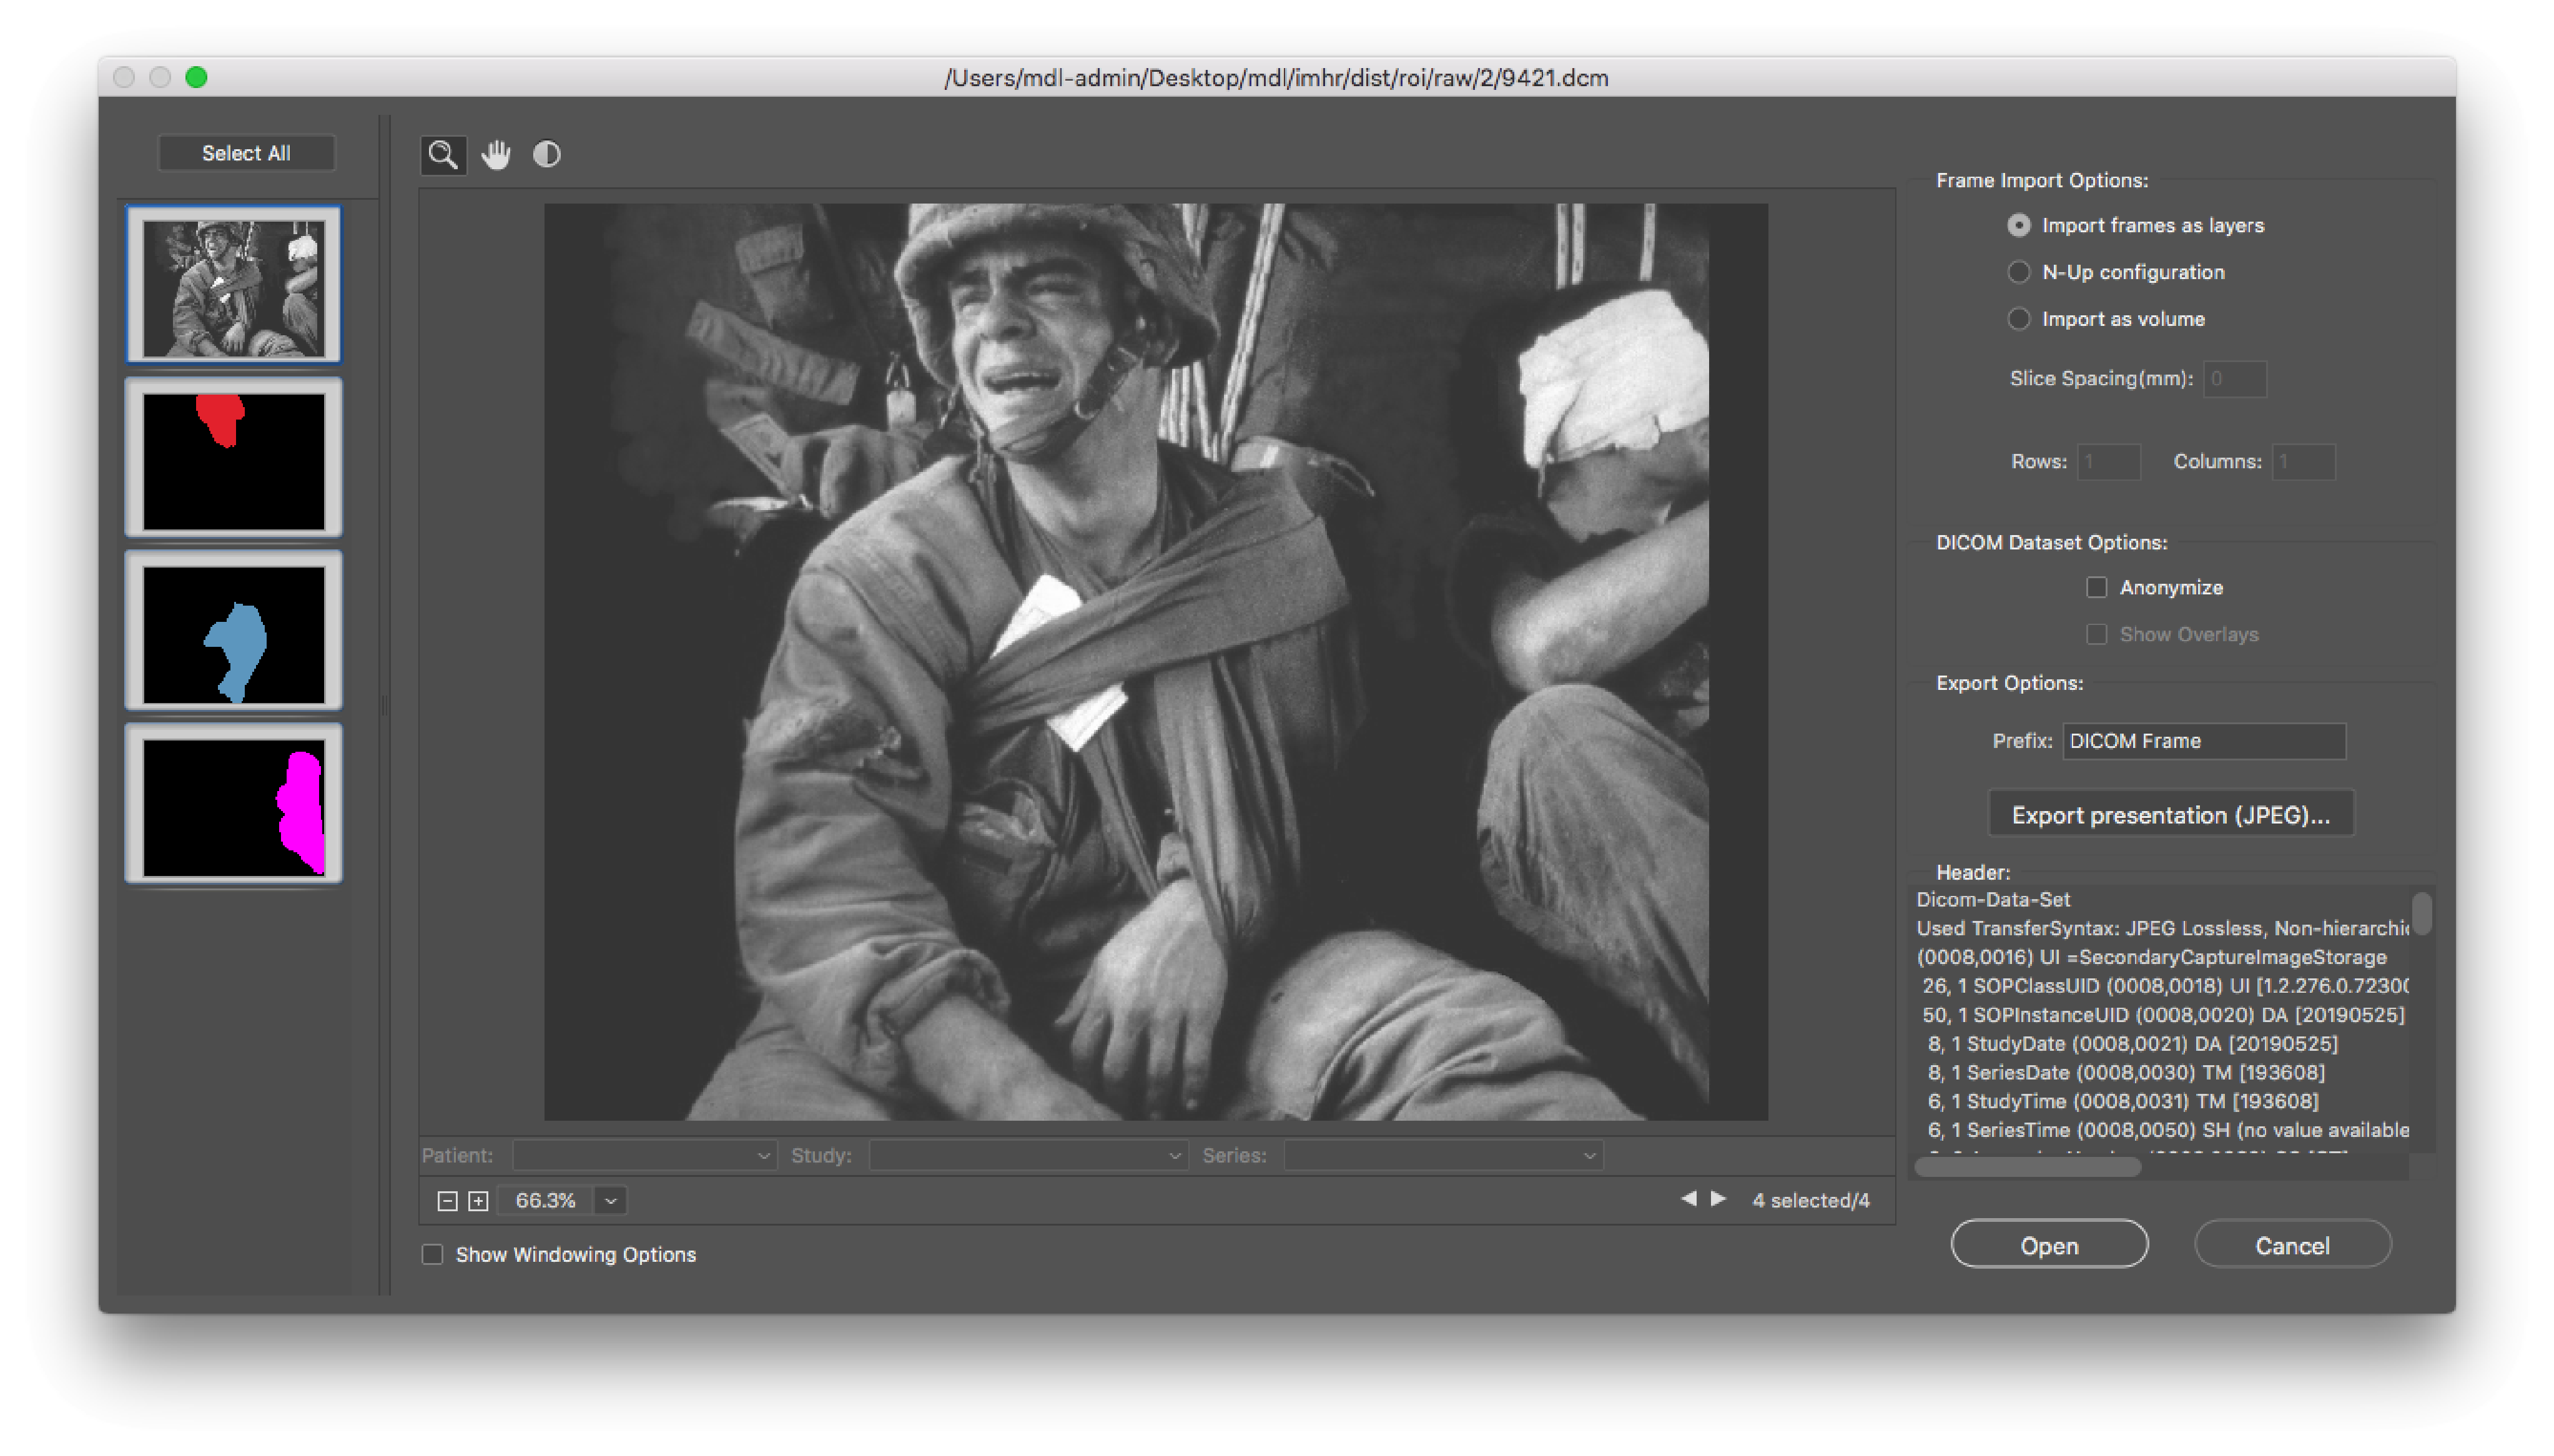Image resolution: width=2554 pixels, height=1456 pixels.
Task: Click the zoom out minus icon
Action: point(447,1201)
